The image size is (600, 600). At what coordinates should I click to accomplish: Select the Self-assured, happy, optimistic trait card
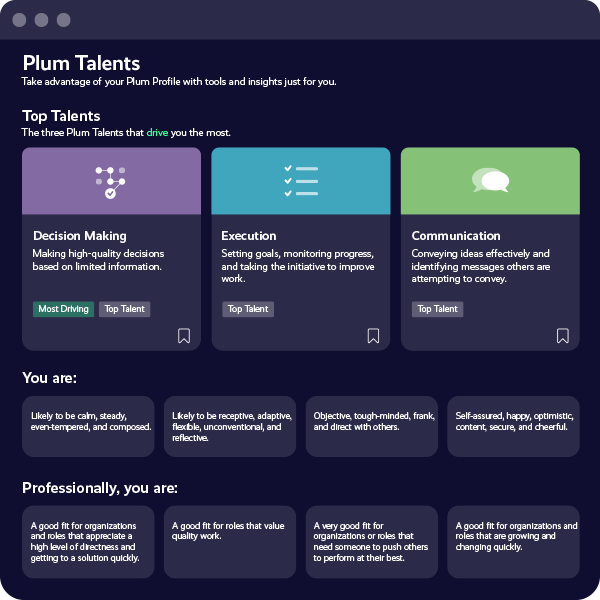514,426
